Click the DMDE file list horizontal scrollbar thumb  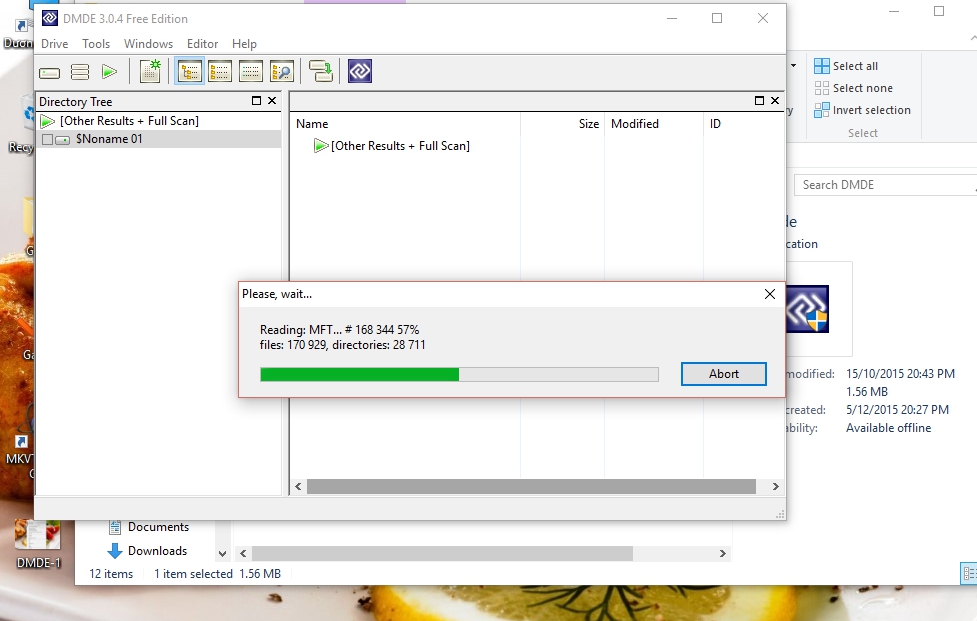point(531,486)
